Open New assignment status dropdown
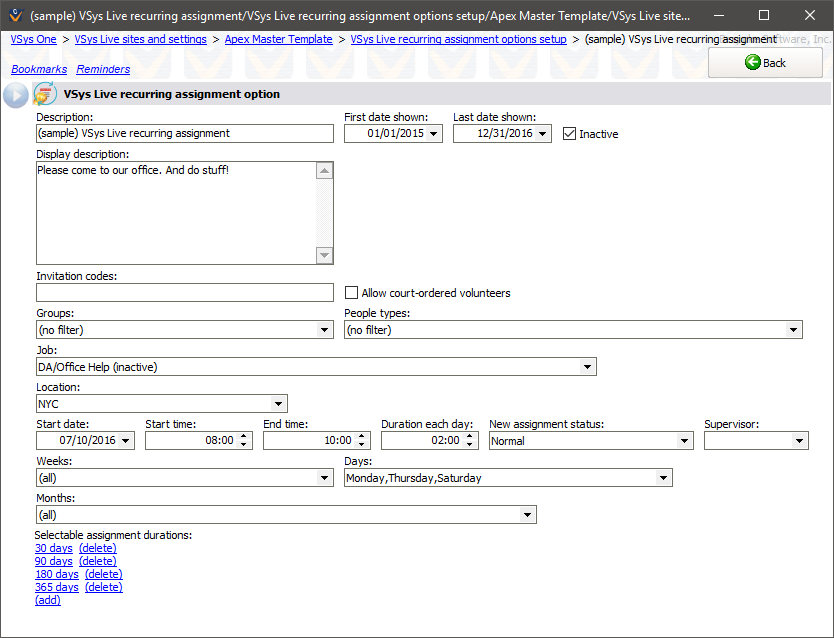Image resolution: width=834 pixels, height=638 pixels. [684, 441]
